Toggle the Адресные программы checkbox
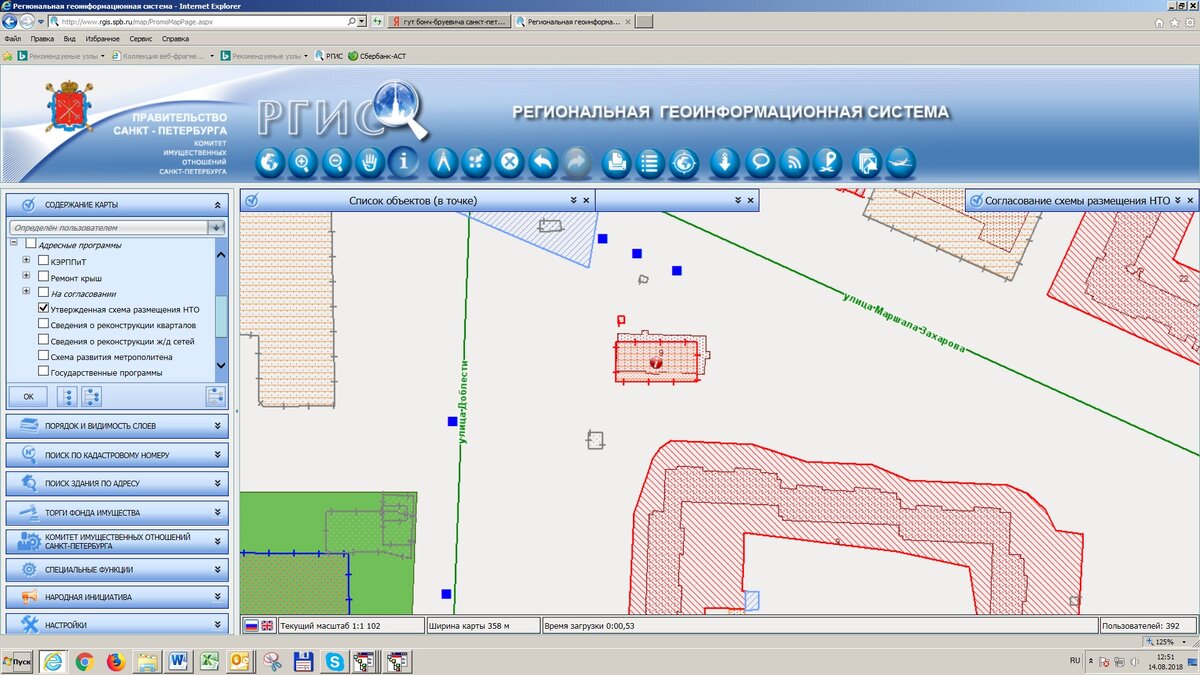Viewport: 1200px width, 675px height. 31,244
